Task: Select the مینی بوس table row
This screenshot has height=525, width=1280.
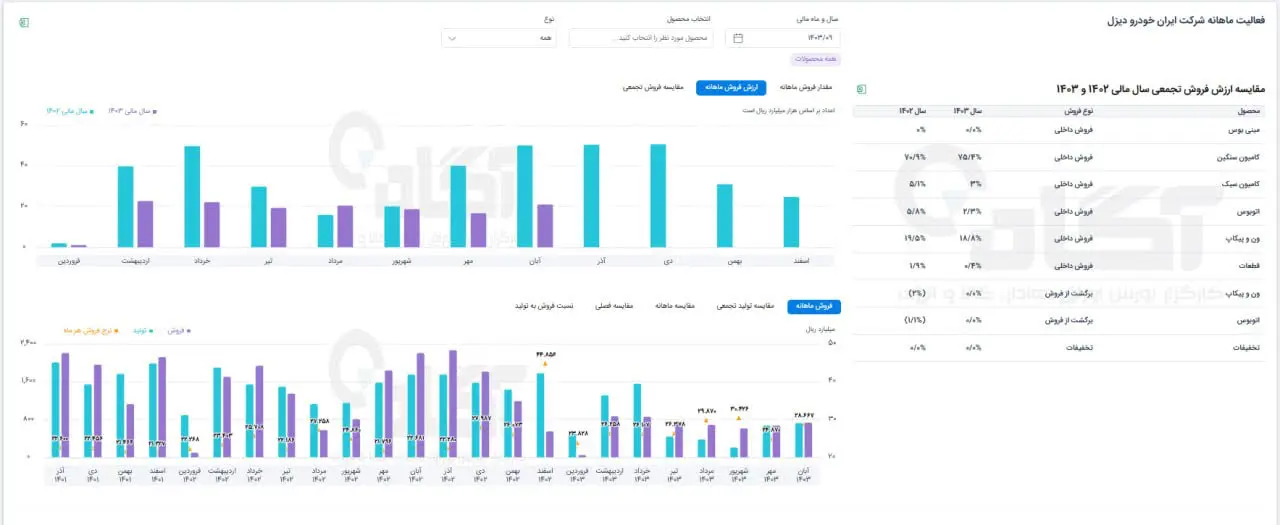Action: click(1060, 130)
